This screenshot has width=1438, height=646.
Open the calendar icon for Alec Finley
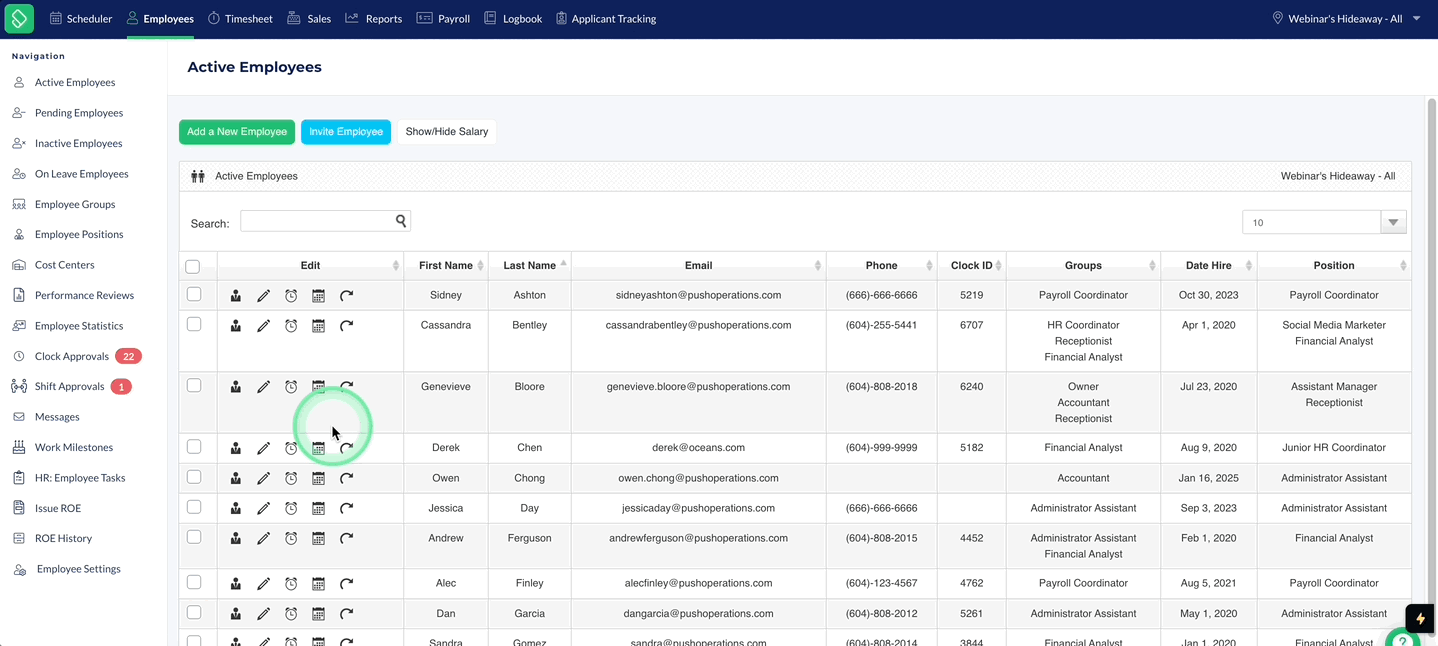tap(318, 584)
